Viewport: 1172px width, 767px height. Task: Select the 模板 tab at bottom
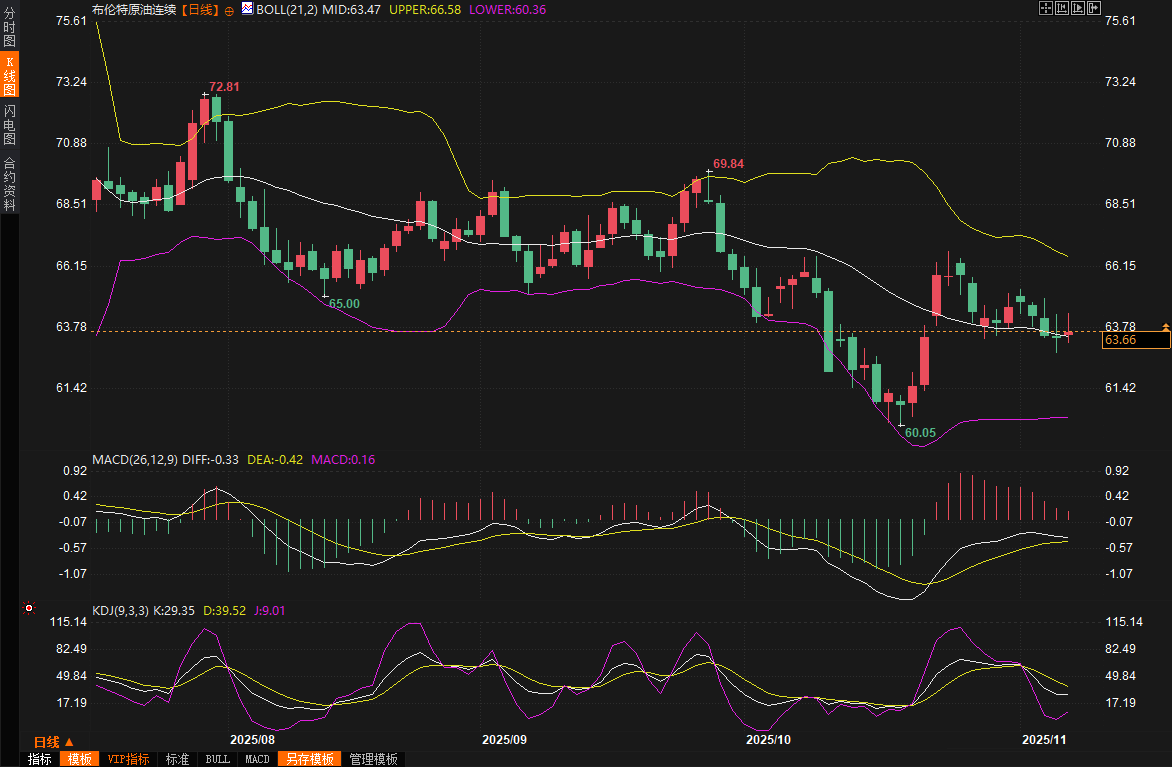(x=79, y=759)
